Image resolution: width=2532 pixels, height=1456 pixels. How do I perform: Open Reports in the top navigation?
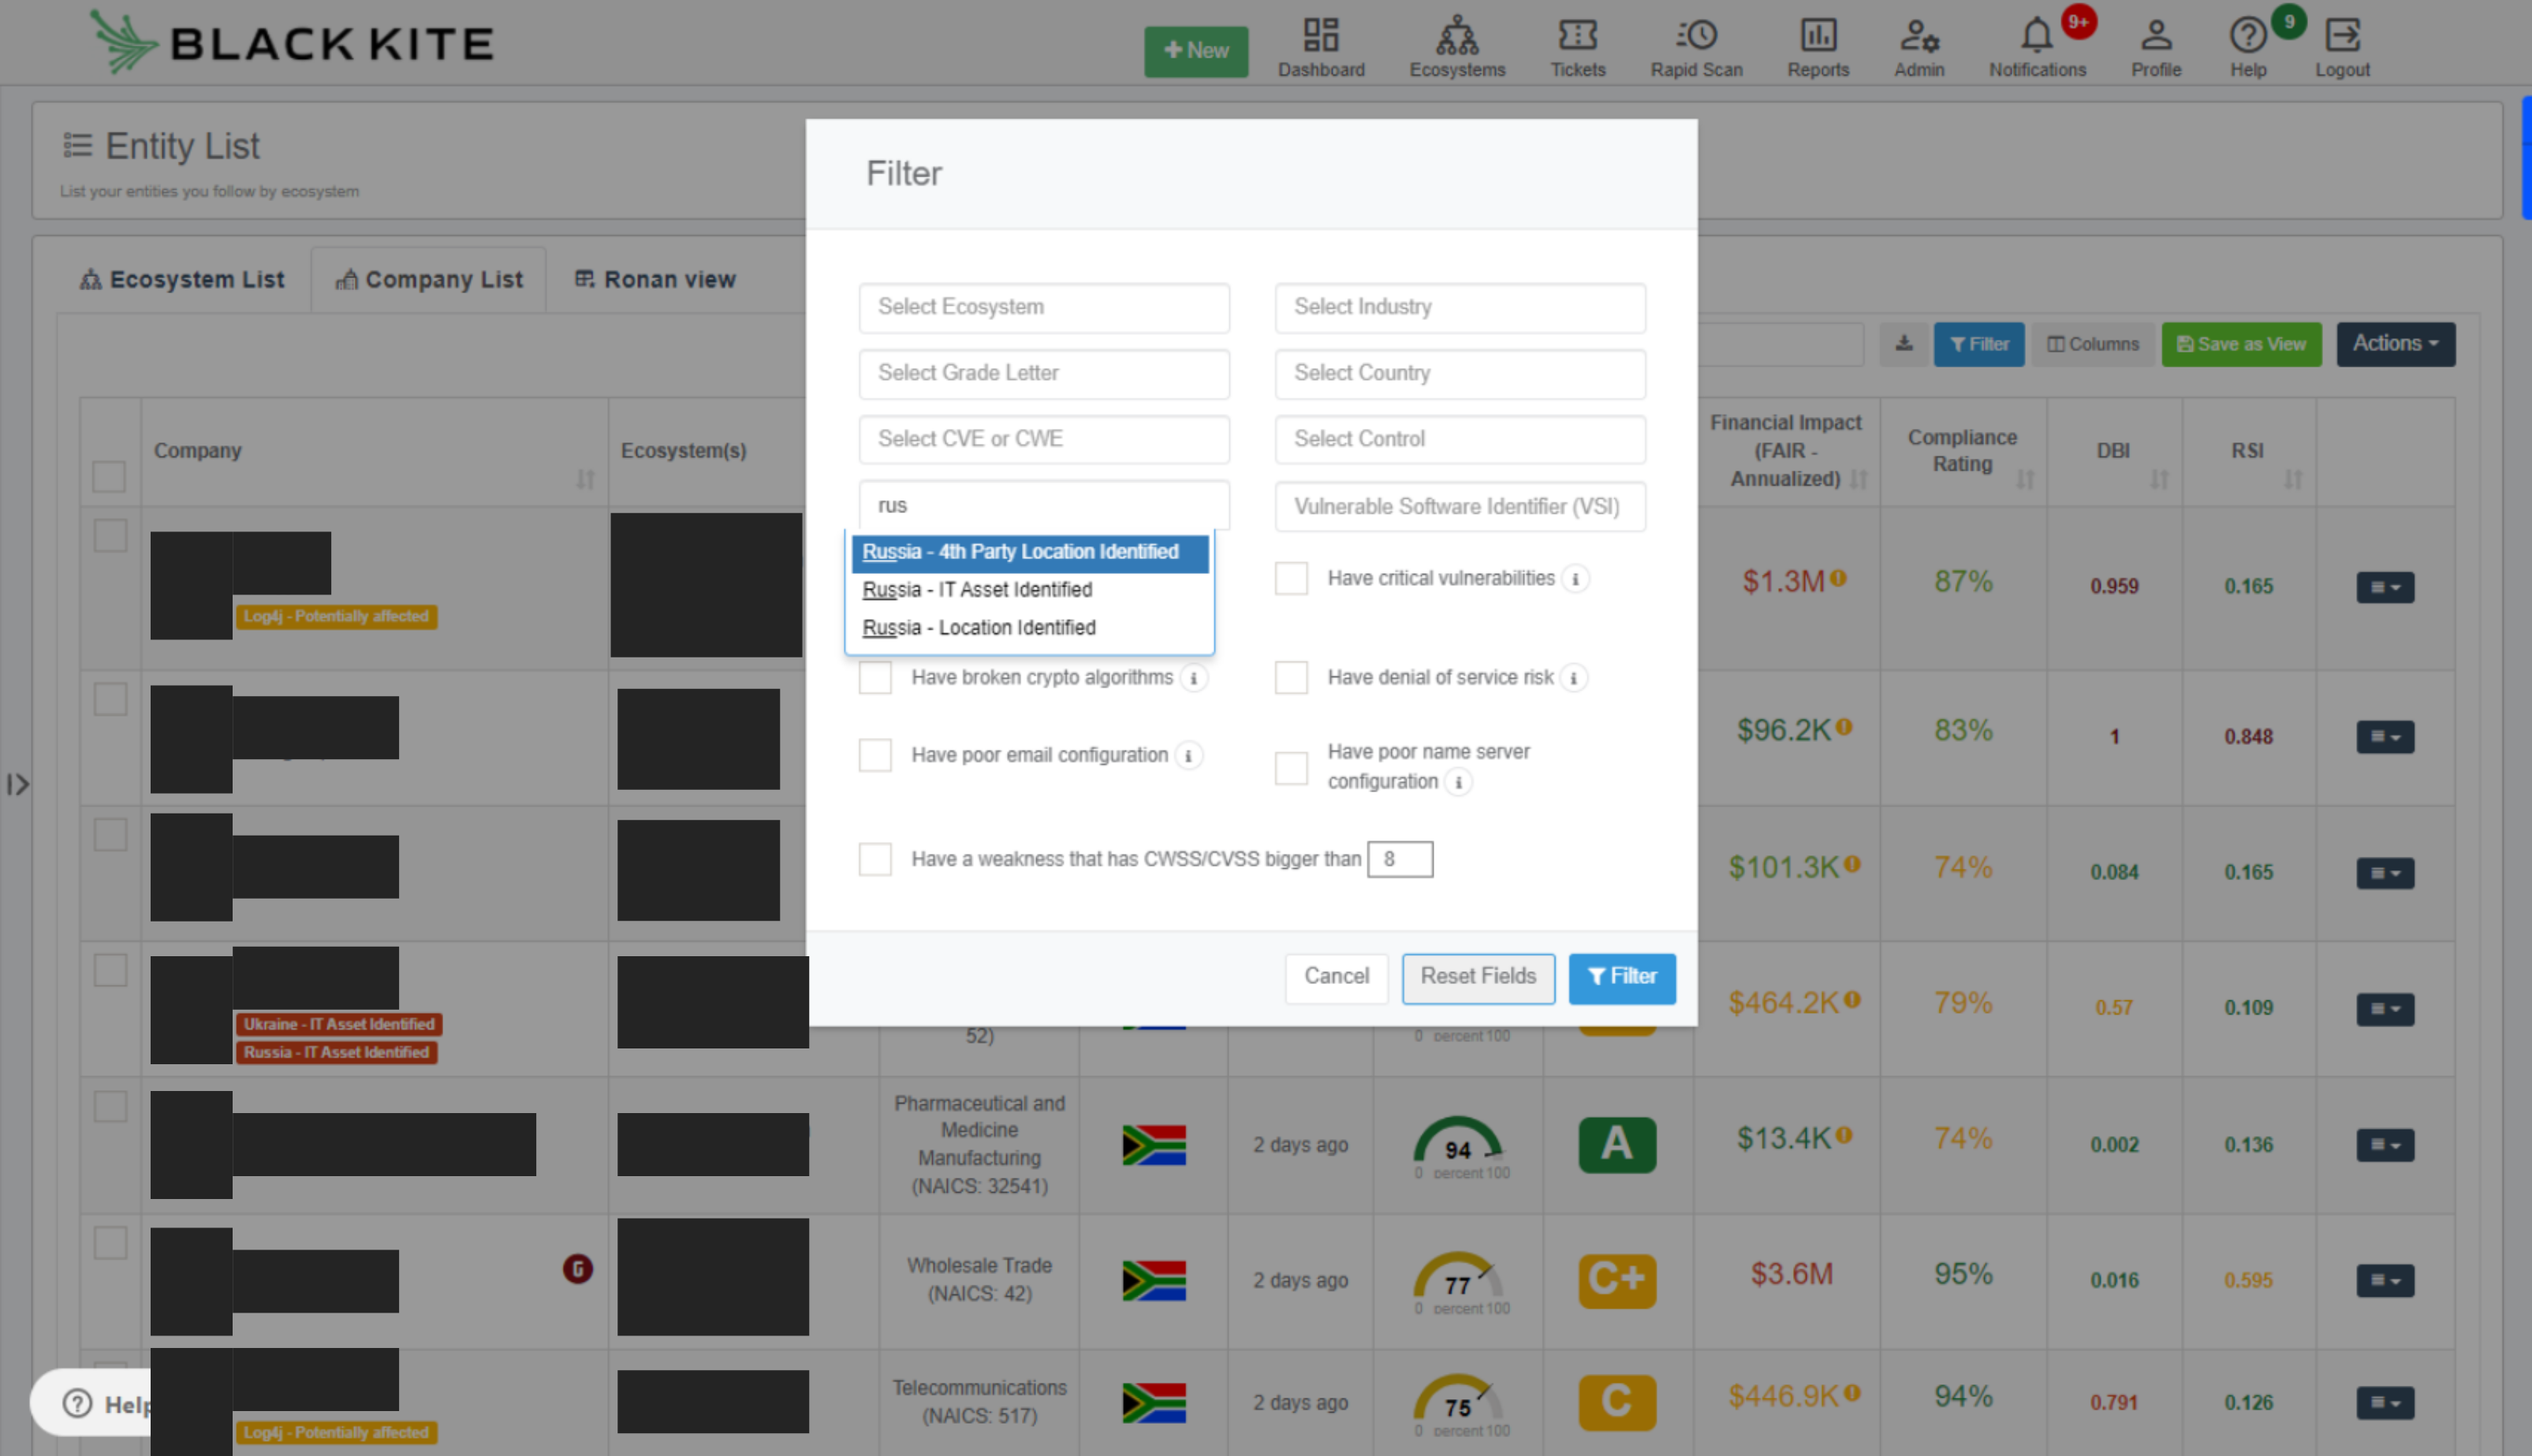pyautogui.click(x=1818, y=47)
